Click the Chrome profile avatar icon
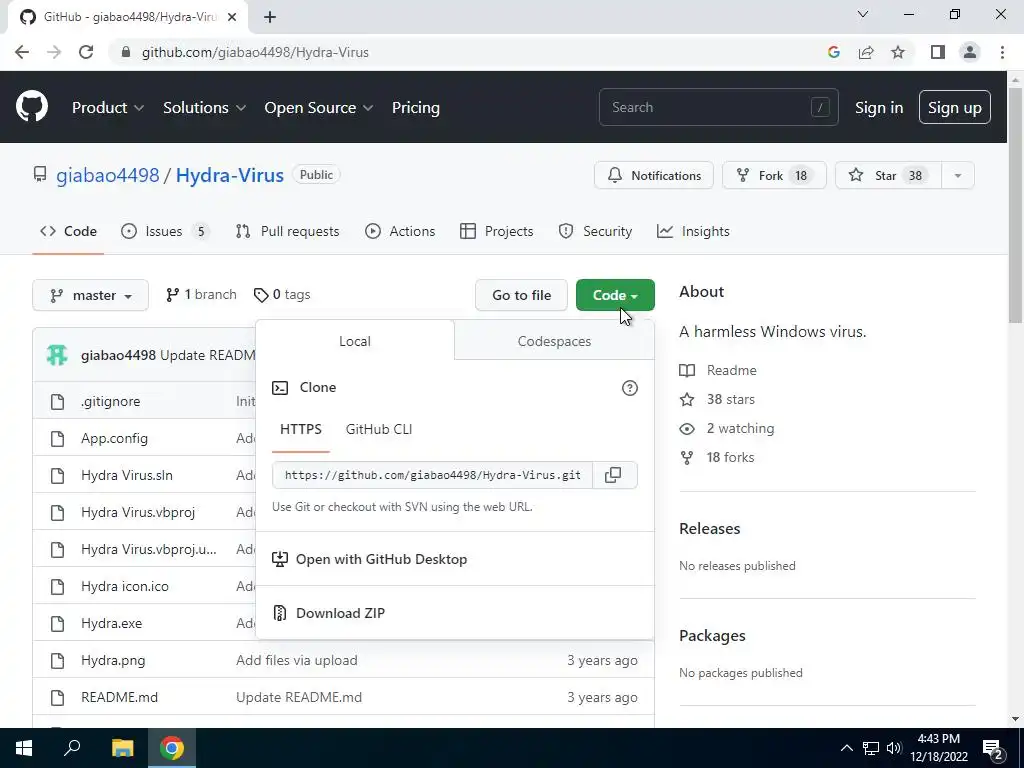 click(x=970, y=52)
